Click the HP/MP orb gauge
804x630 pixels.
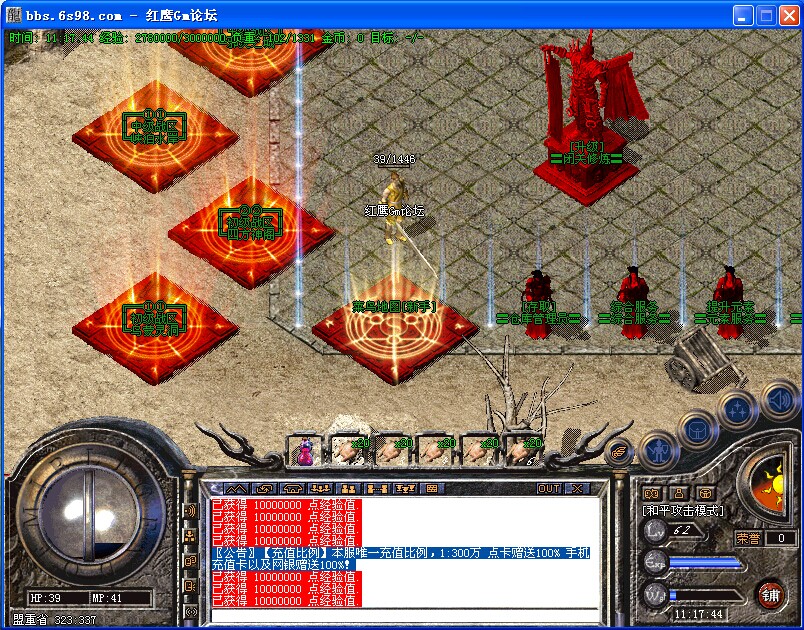tap(90, 515)
